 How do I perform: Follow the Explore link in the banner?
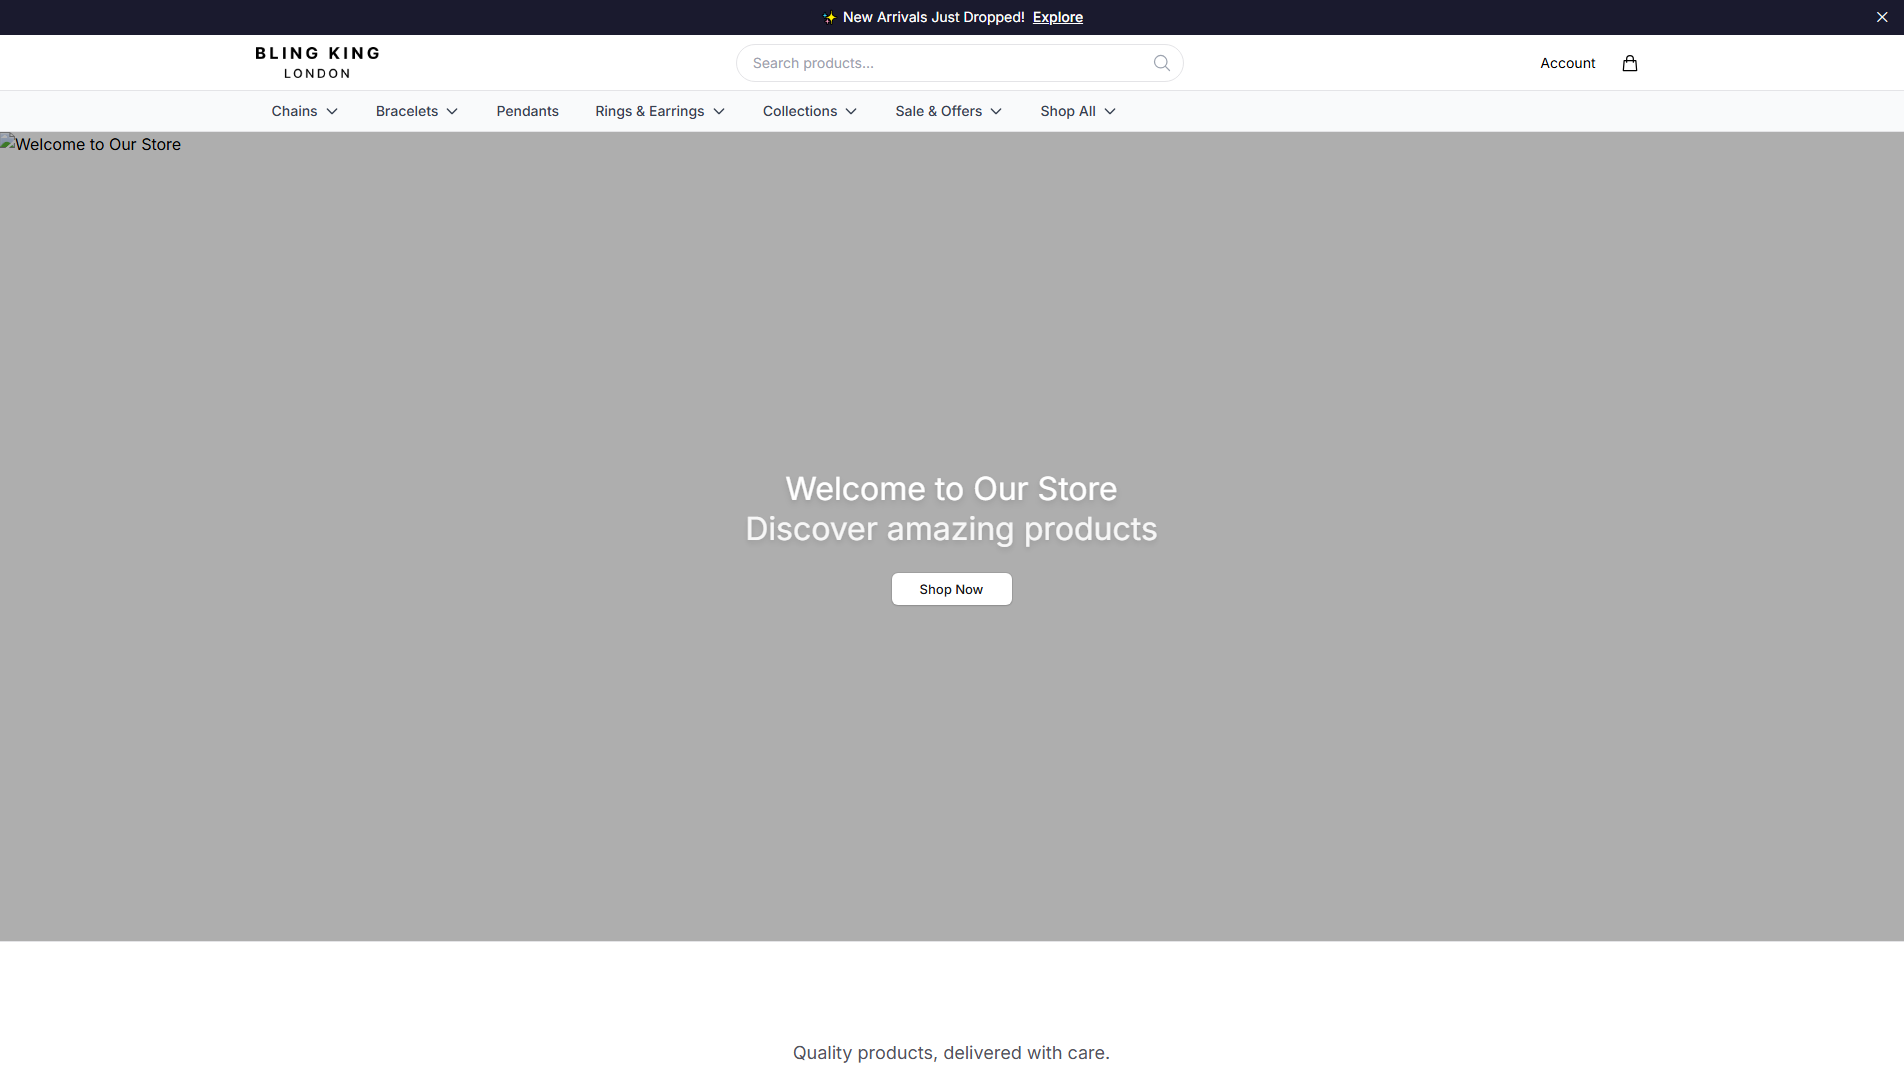coord(1057,17)
